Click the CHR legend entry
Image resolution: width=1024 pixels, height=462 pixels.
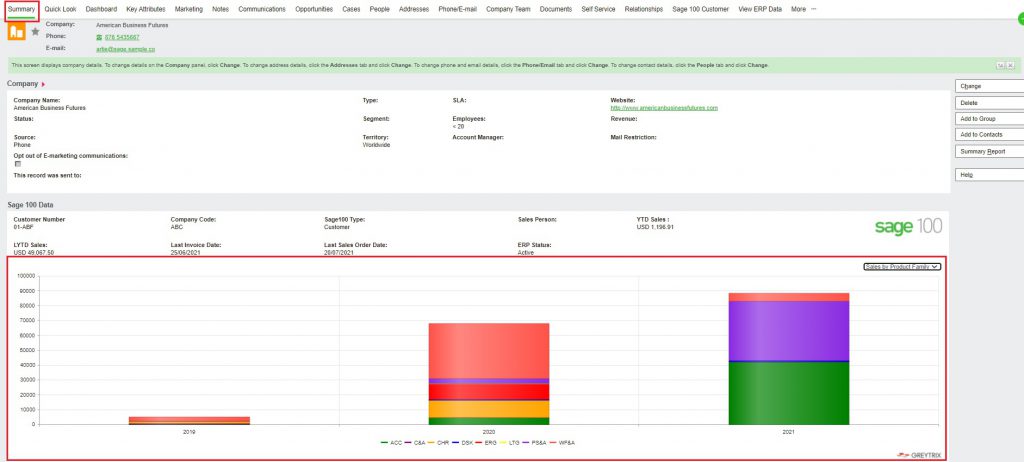tap(440, 442)
